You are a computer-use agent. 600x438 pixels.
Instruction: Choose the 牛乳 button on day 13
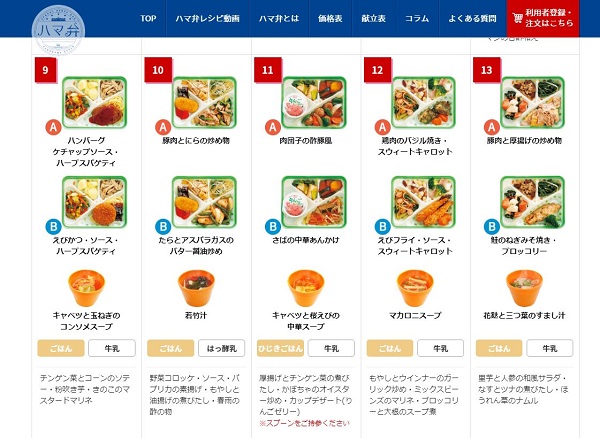point(550,348)
